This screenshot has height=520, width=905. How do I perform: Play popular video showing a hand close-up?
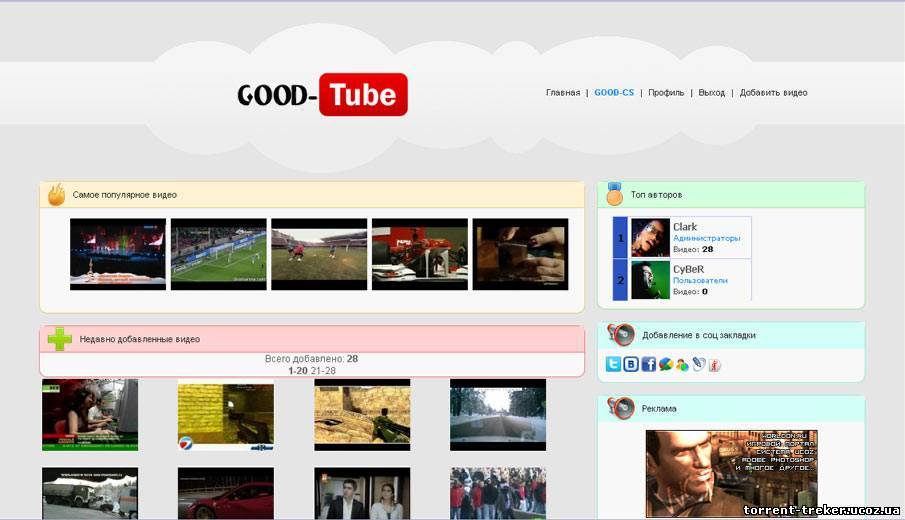pyautogui.click(x=520, y=254)
